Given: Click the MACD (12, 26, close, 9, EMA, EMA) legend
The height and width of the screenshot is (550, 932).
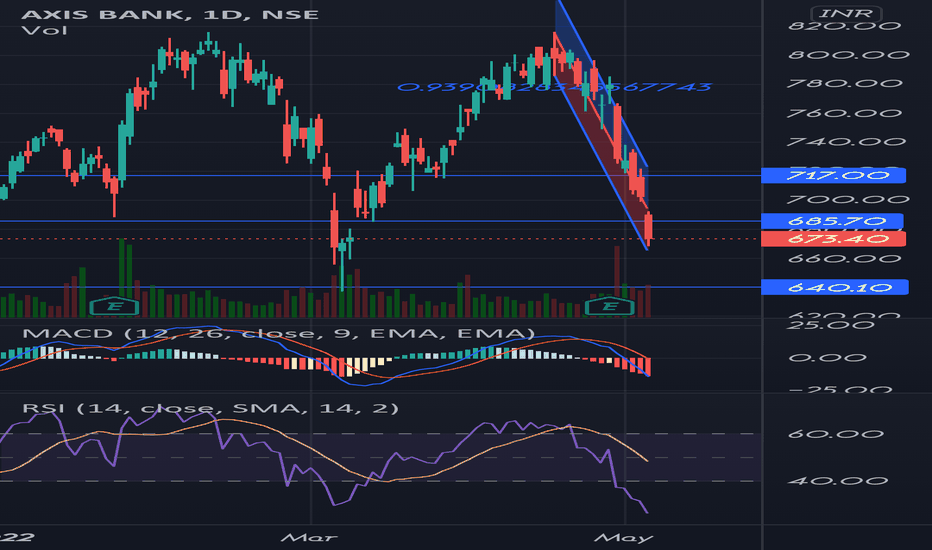Looking at the screenshot, I should (278, 333).
